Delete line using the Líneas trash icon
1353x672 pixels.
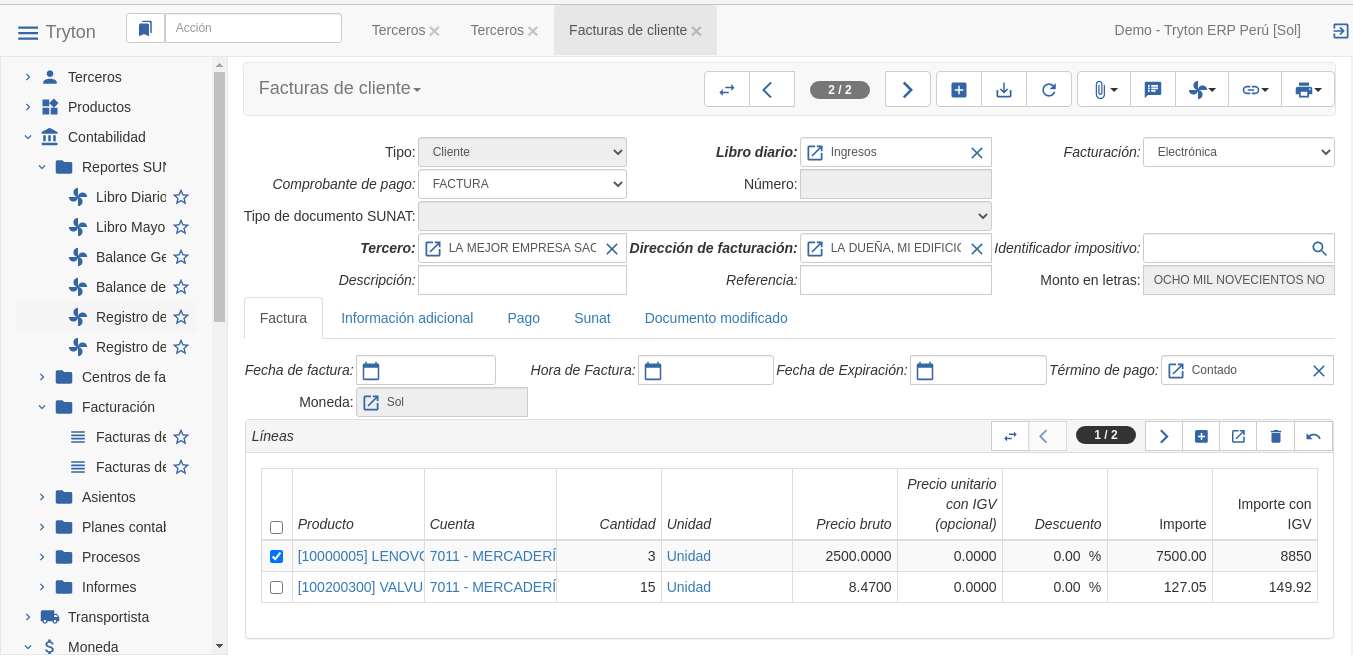1276,436
